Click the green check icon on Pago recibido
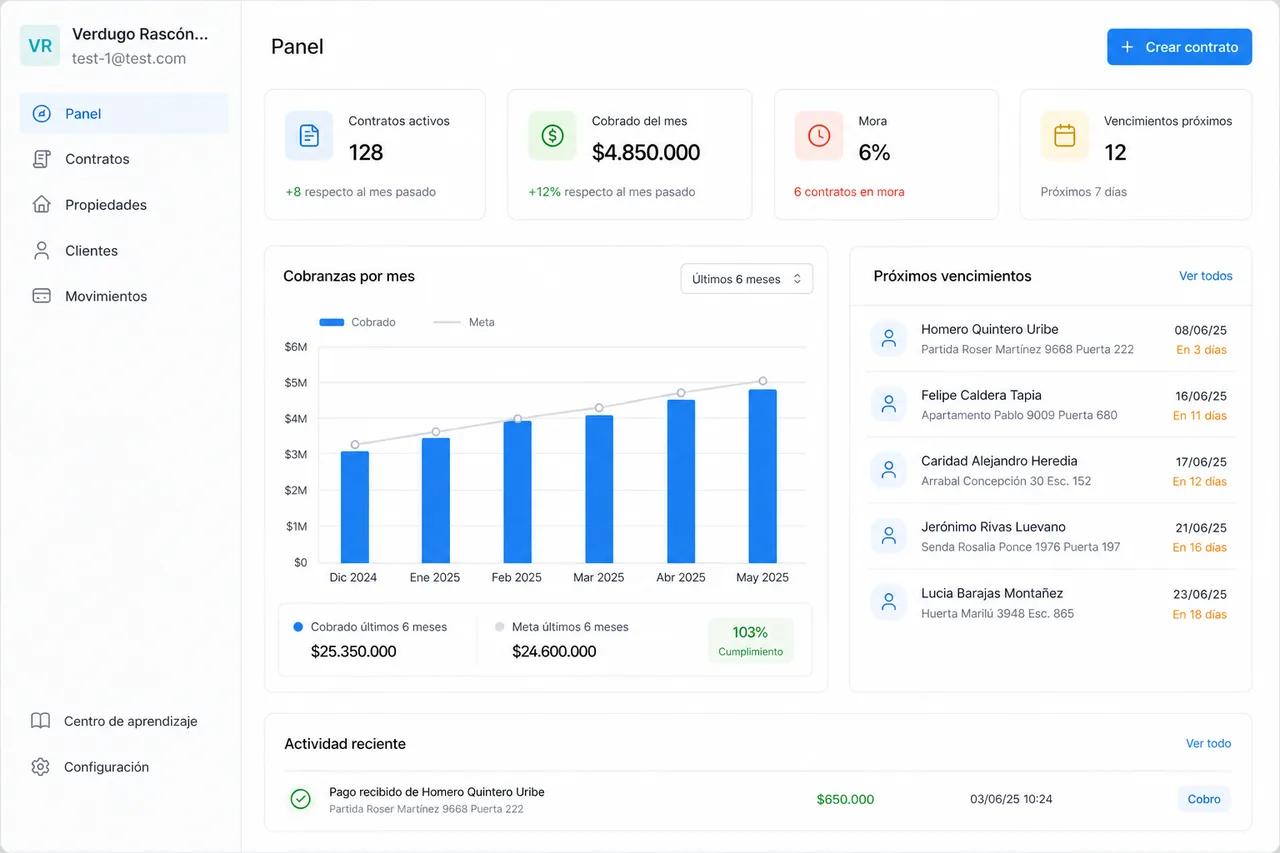The width and height of the screenshot is (1280, 853). pos(300,799)
